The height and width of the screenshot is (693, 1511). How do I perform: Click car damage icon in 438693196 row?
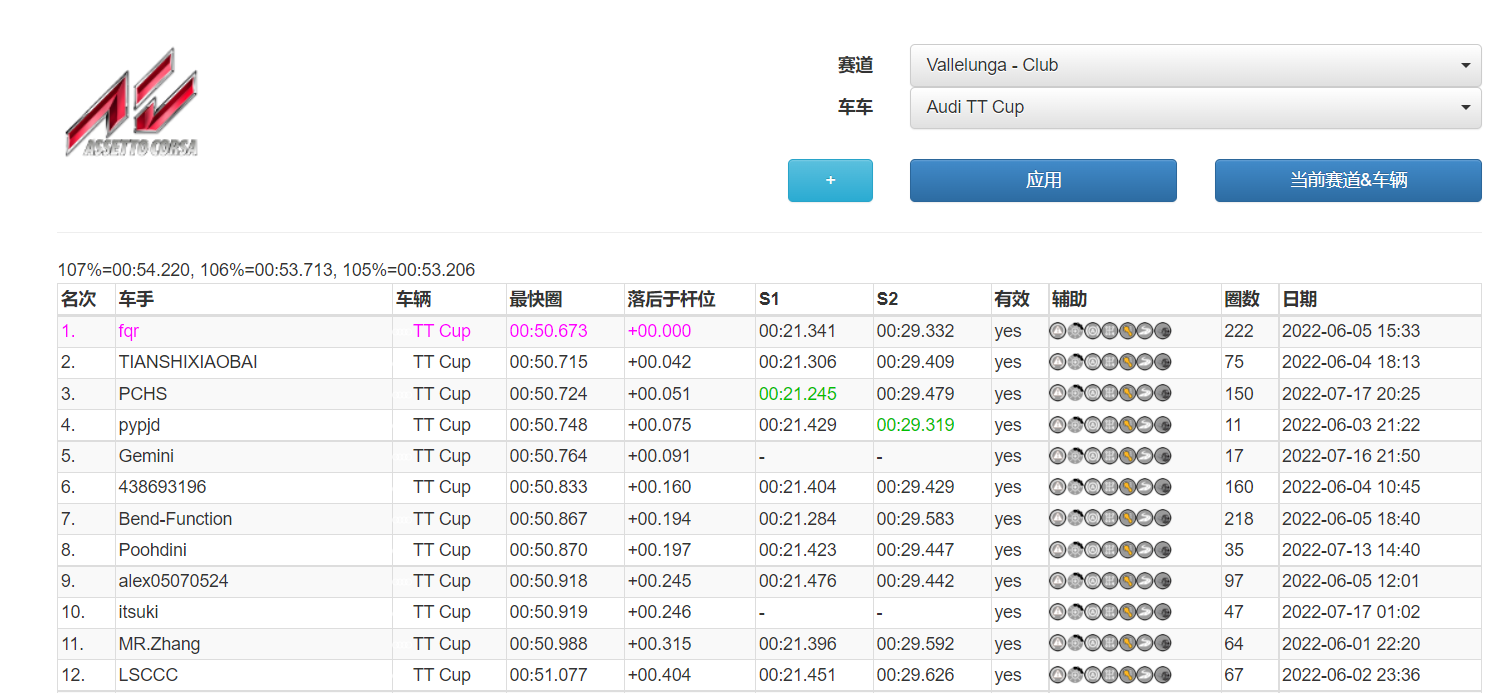point(1163,487)
